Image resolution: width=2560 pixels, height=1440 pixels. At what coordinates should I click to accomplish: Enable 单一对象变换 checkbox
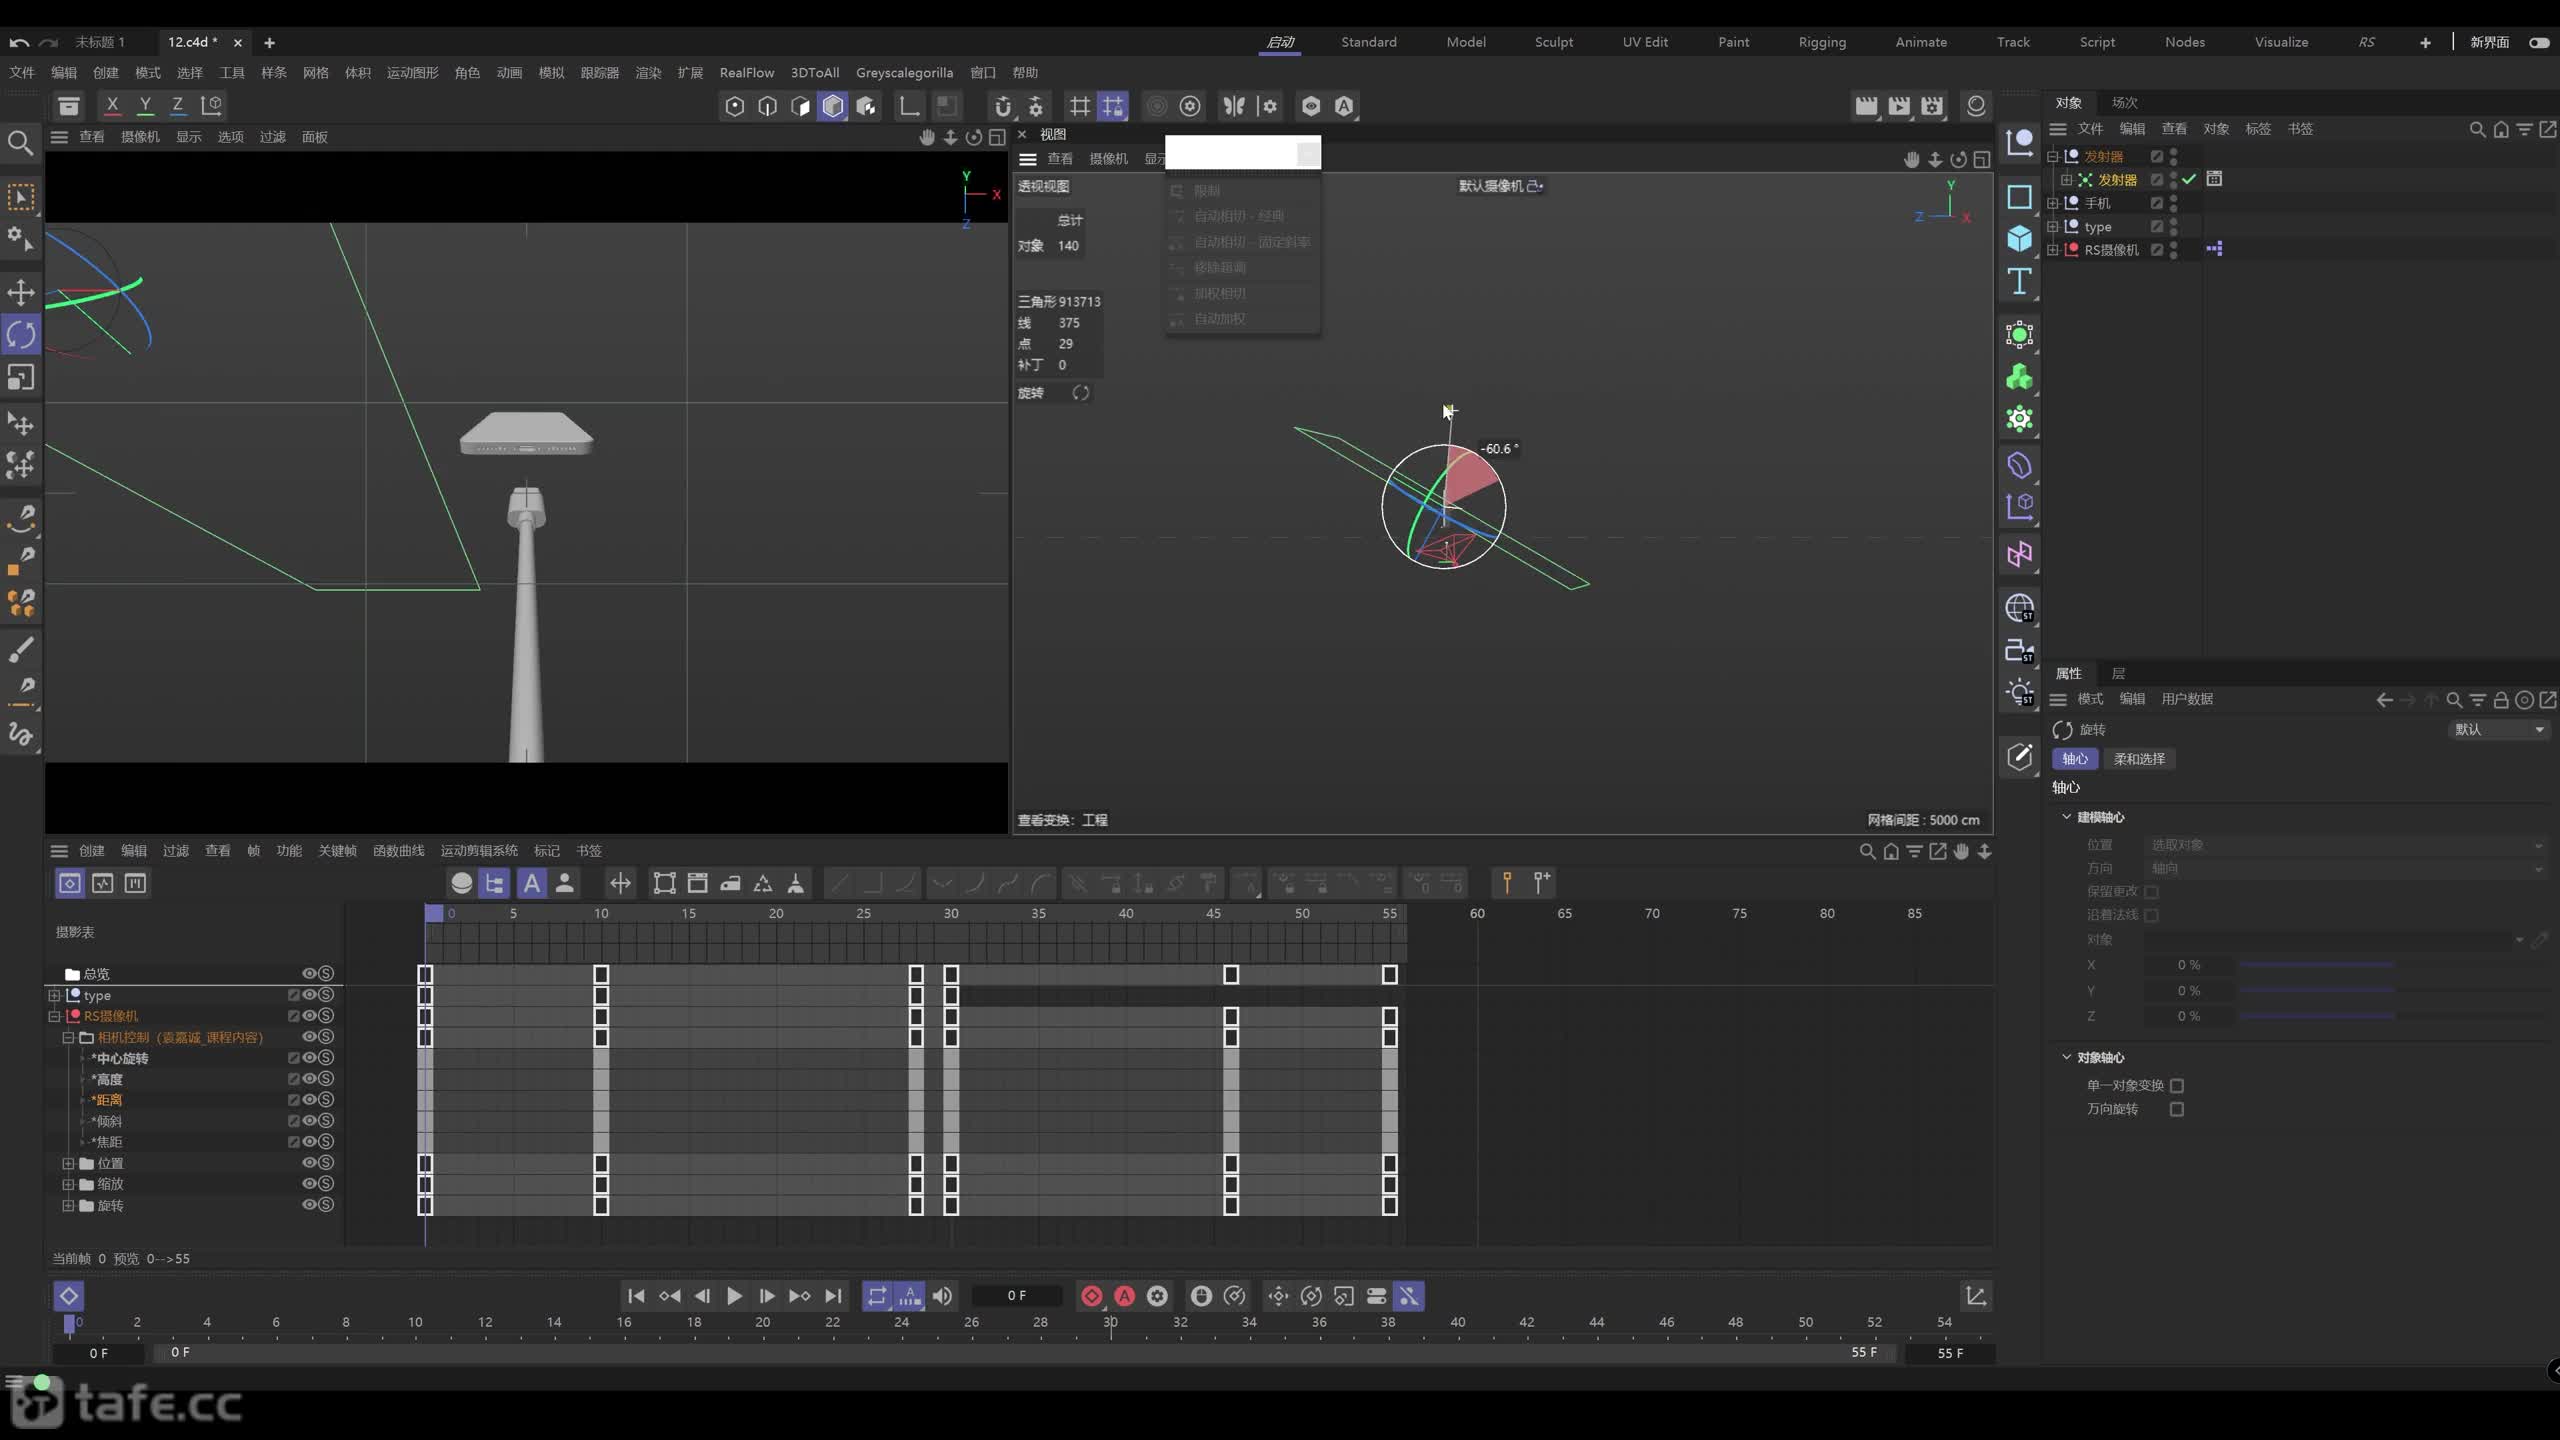(2177, 1085)
